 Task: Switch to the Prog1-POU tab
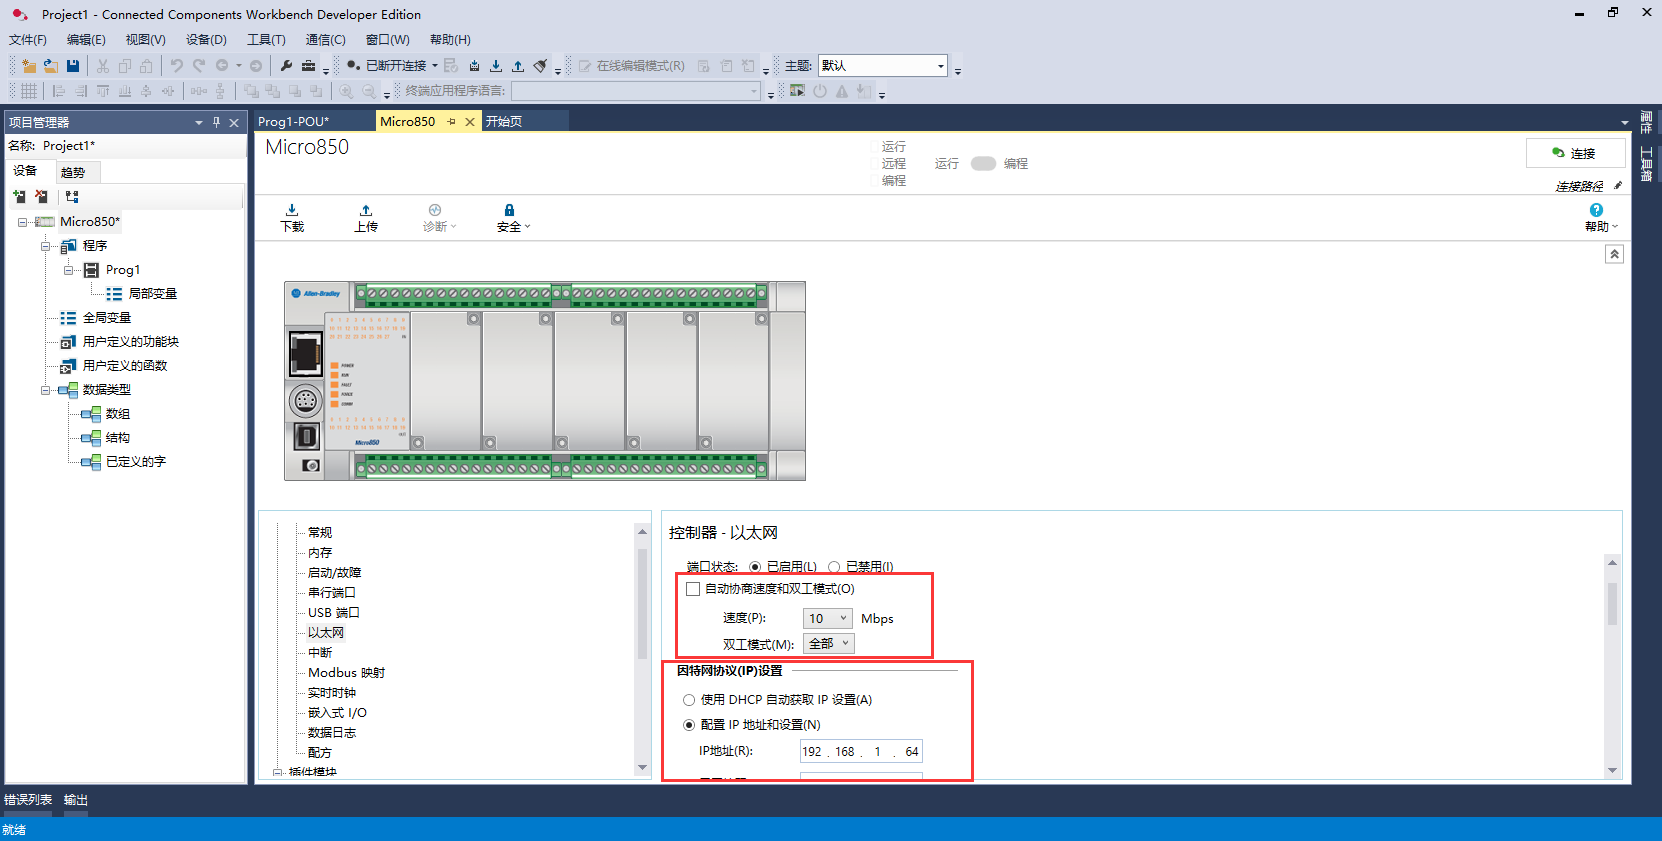294,122
